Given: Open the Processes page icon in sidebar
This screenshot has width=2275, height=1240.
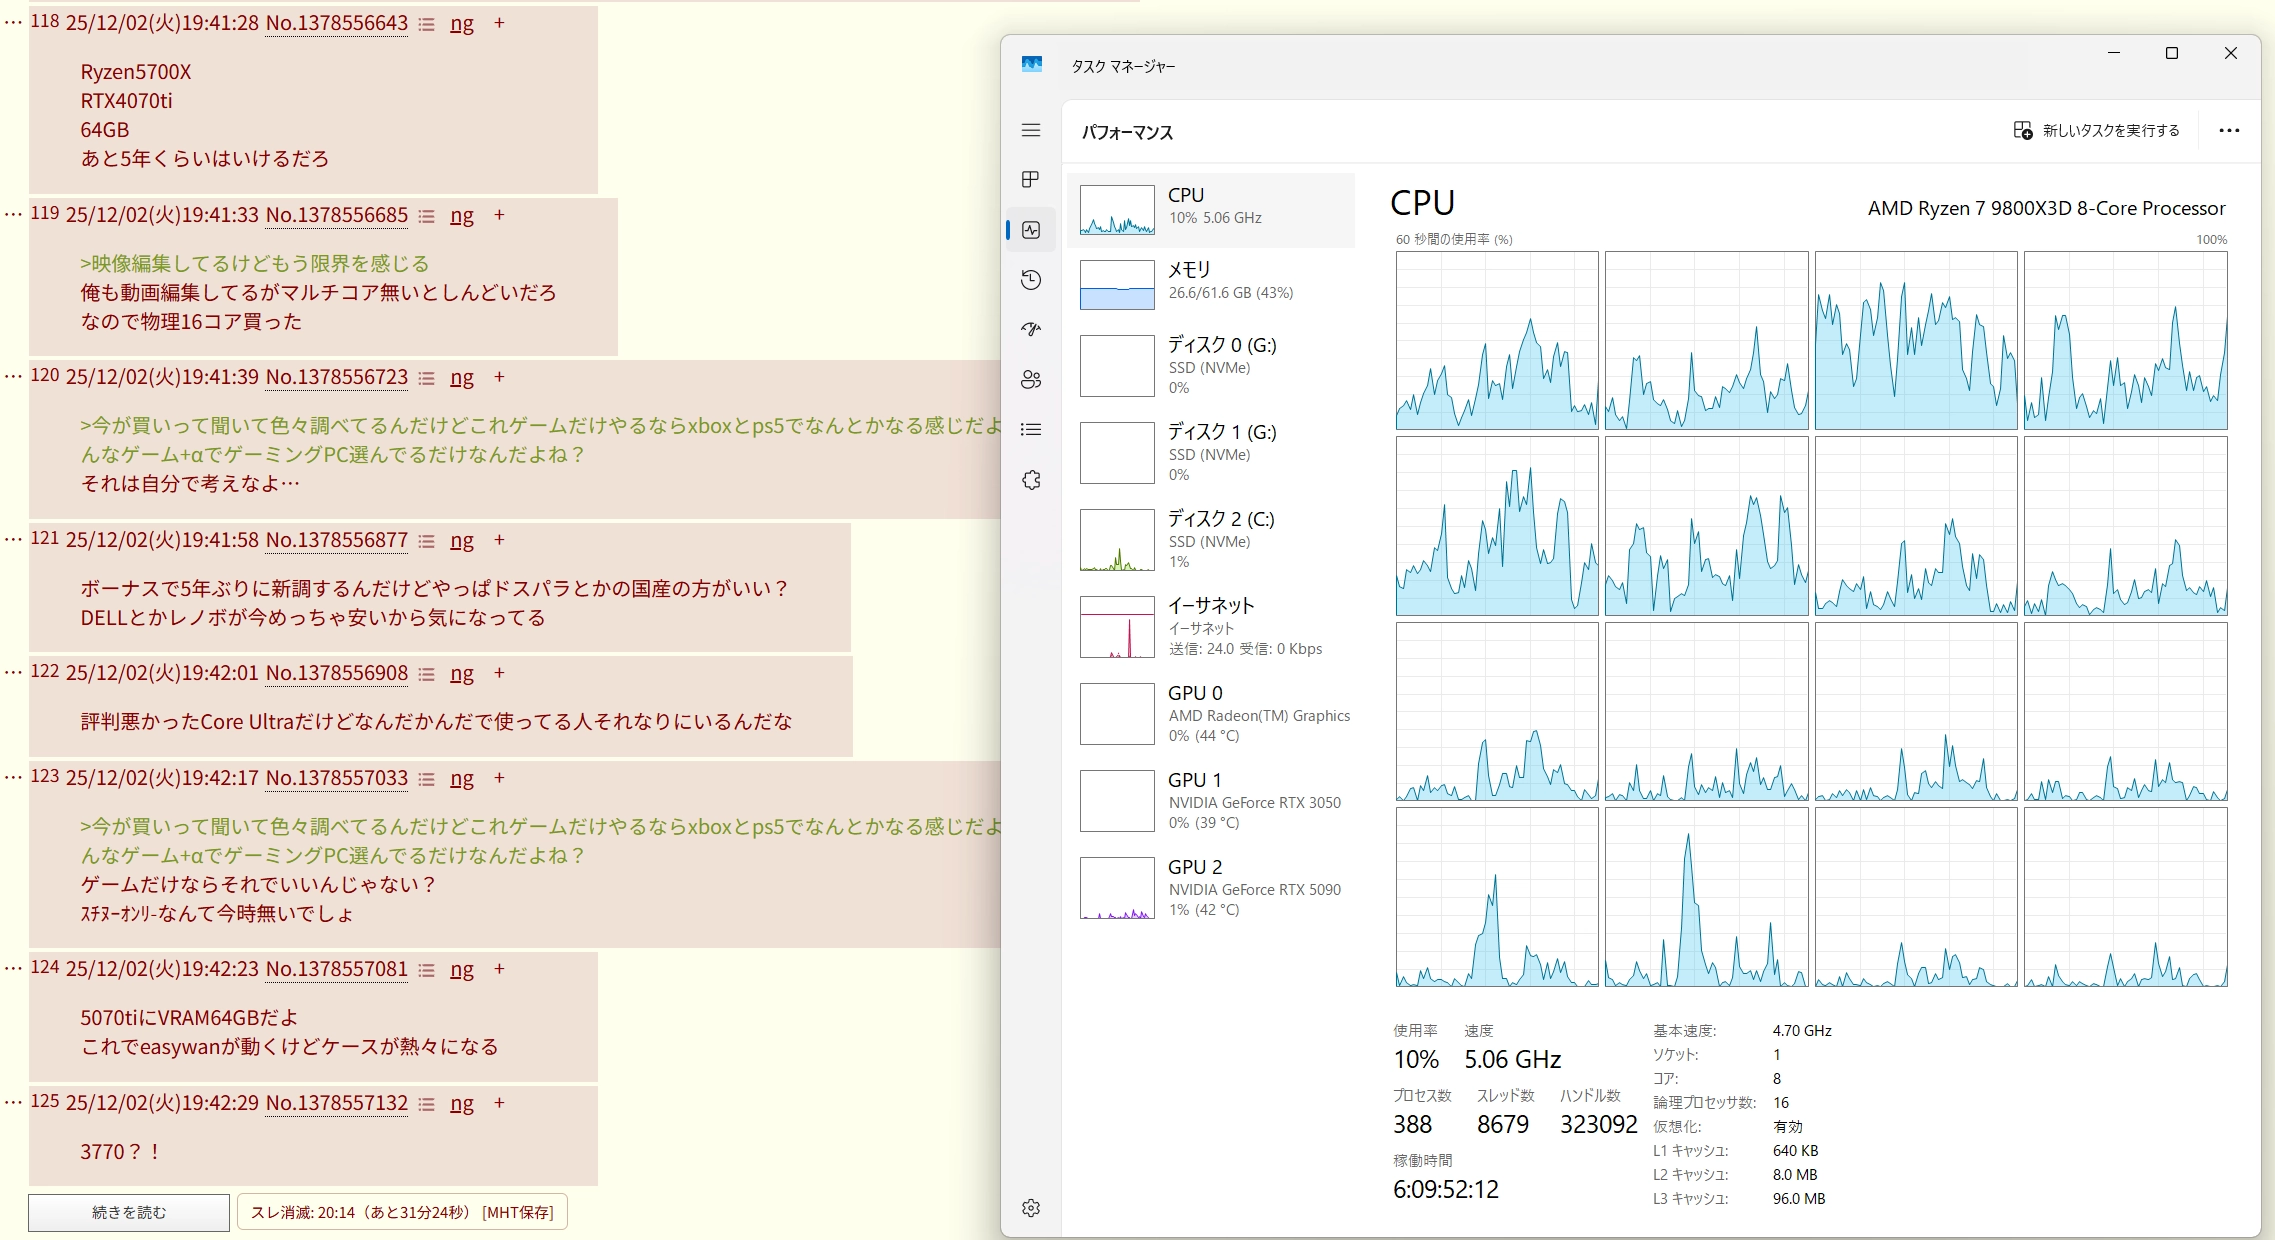Looking at the screenshot, I should [x=1031, y=180].
